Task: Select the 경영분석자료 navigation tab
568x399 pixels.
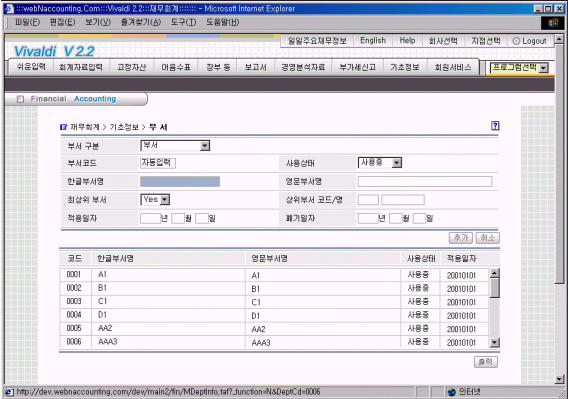Action: [303, 67]
